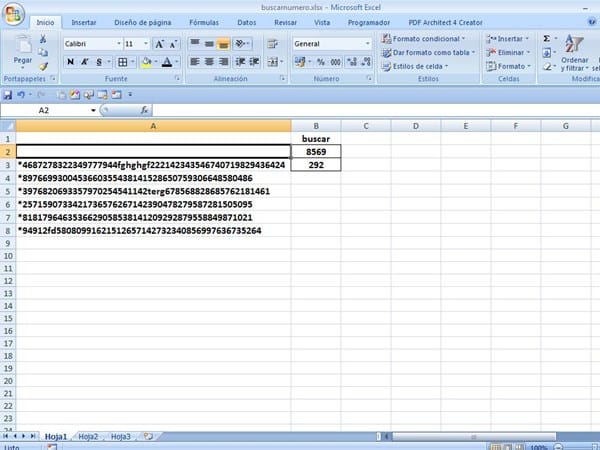Increase indent icon
The image size is (600, 450).
254,62
